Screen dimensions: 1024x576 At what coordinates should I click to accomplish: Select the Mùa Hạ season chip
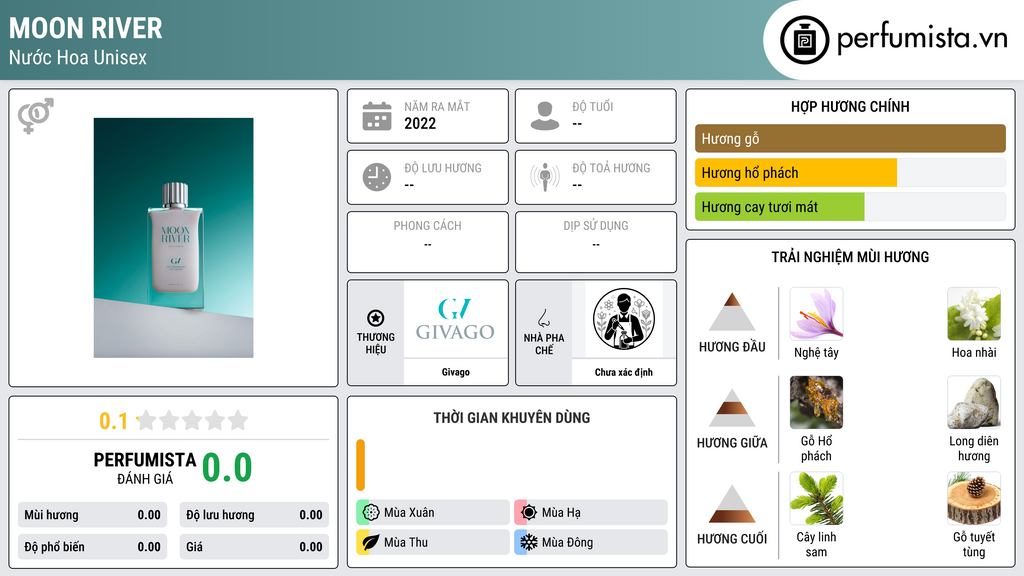coord(591,513)
